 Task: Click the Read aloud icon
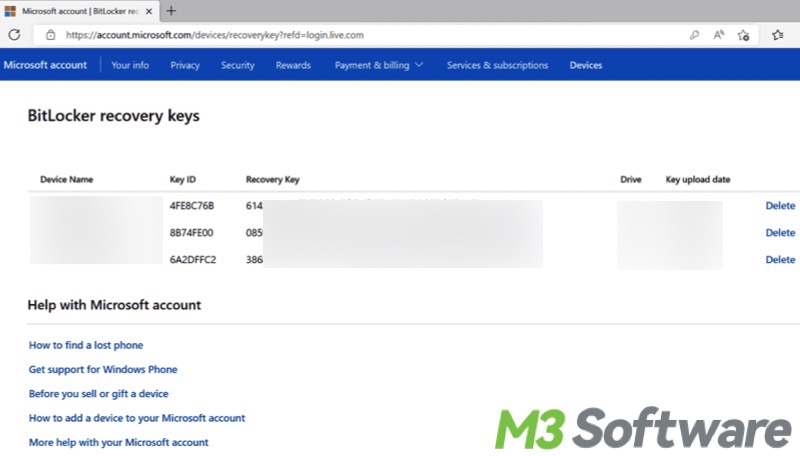click(x=718, y=35)
